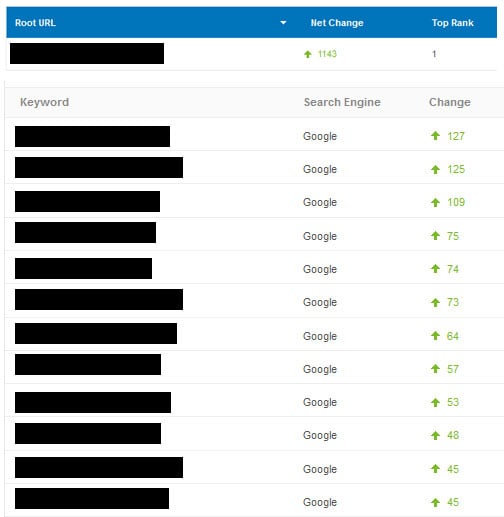
Task: Click the up arrow next to 127
Action: (x=435, y=136)
